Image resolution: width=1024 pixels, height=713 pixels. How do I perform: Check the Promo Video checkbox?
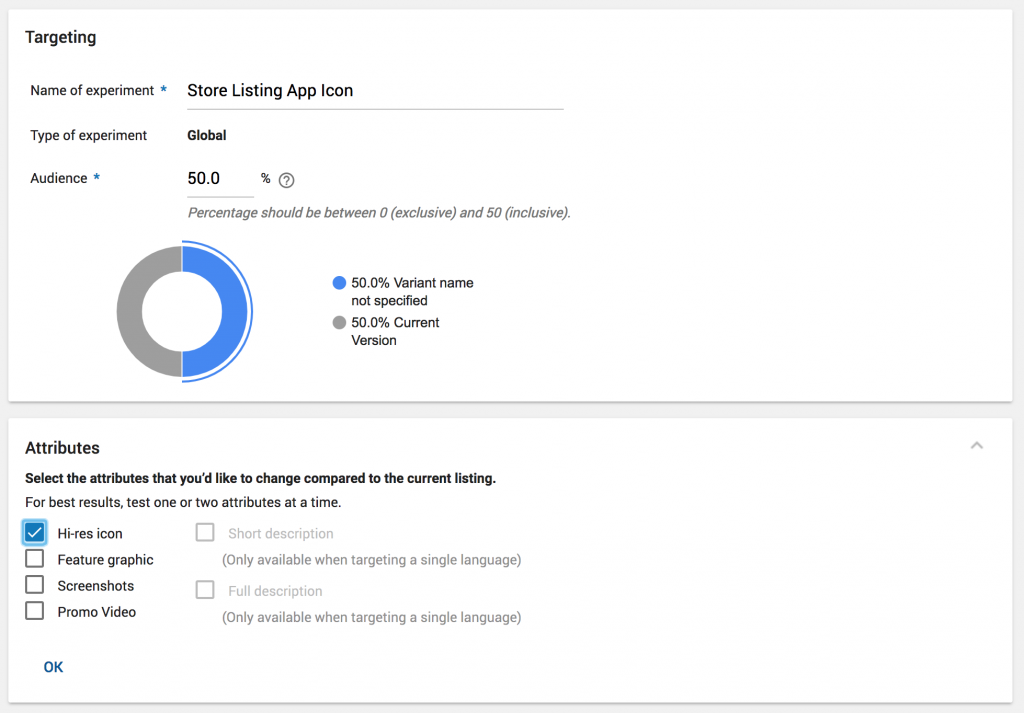click(35, 611)
